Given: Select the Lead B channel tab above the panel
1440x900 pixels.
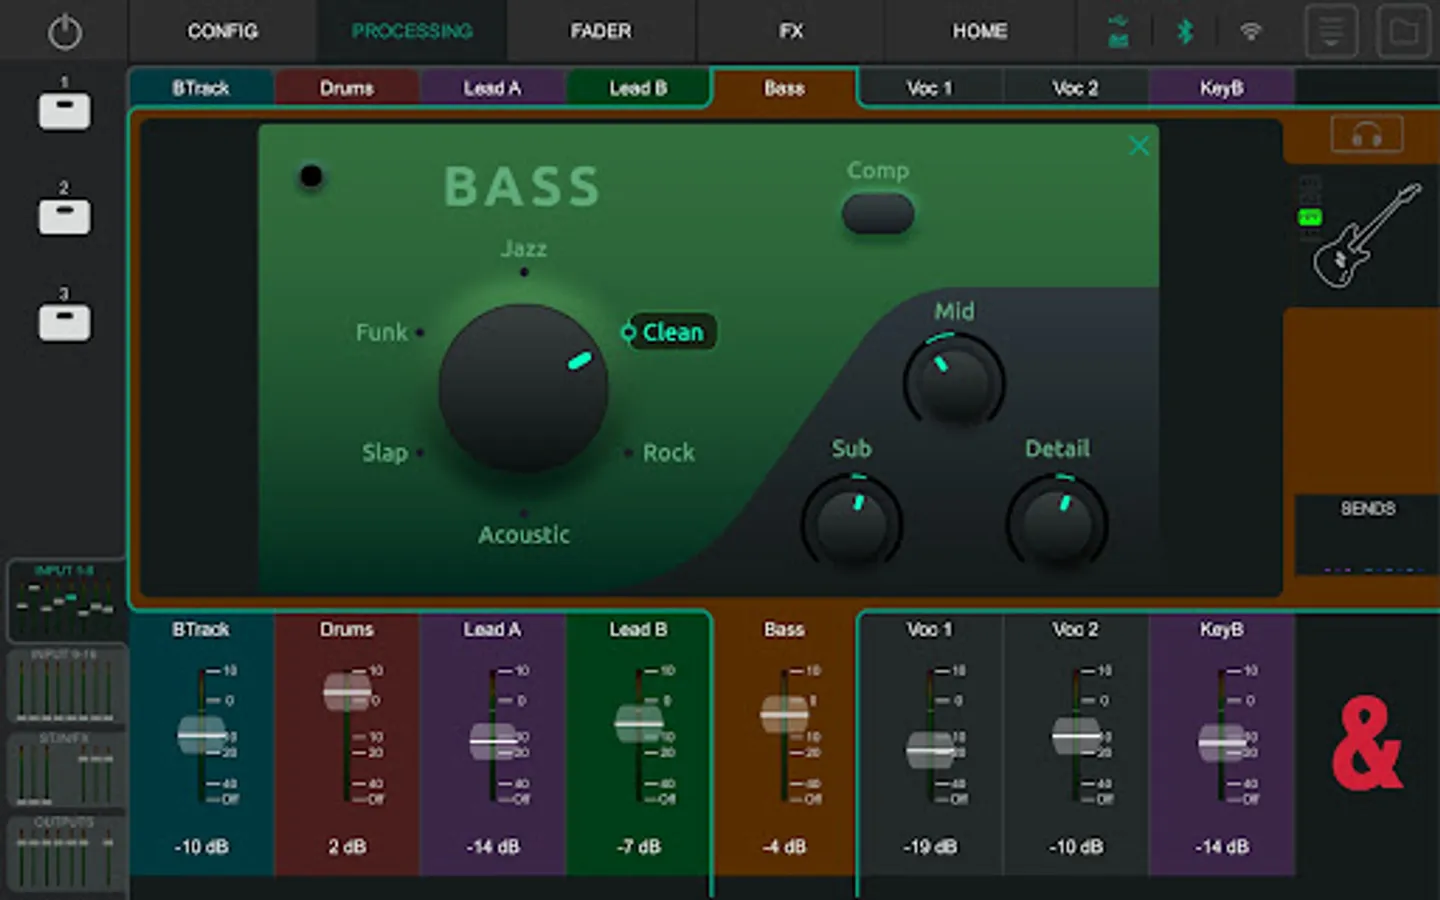Looking at the screenshot, I should [639, 88].
